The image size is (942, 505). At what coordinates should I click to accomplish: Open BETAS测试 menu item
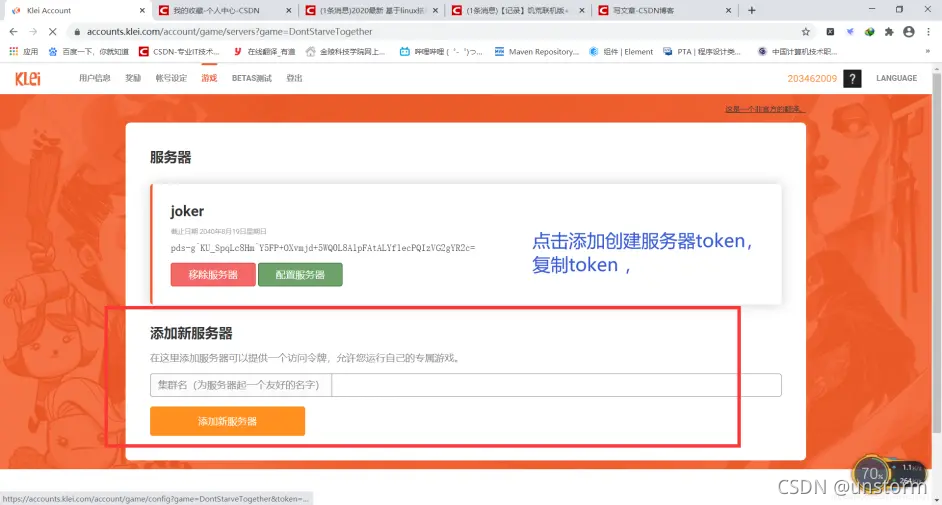click(x=252, y=78)
